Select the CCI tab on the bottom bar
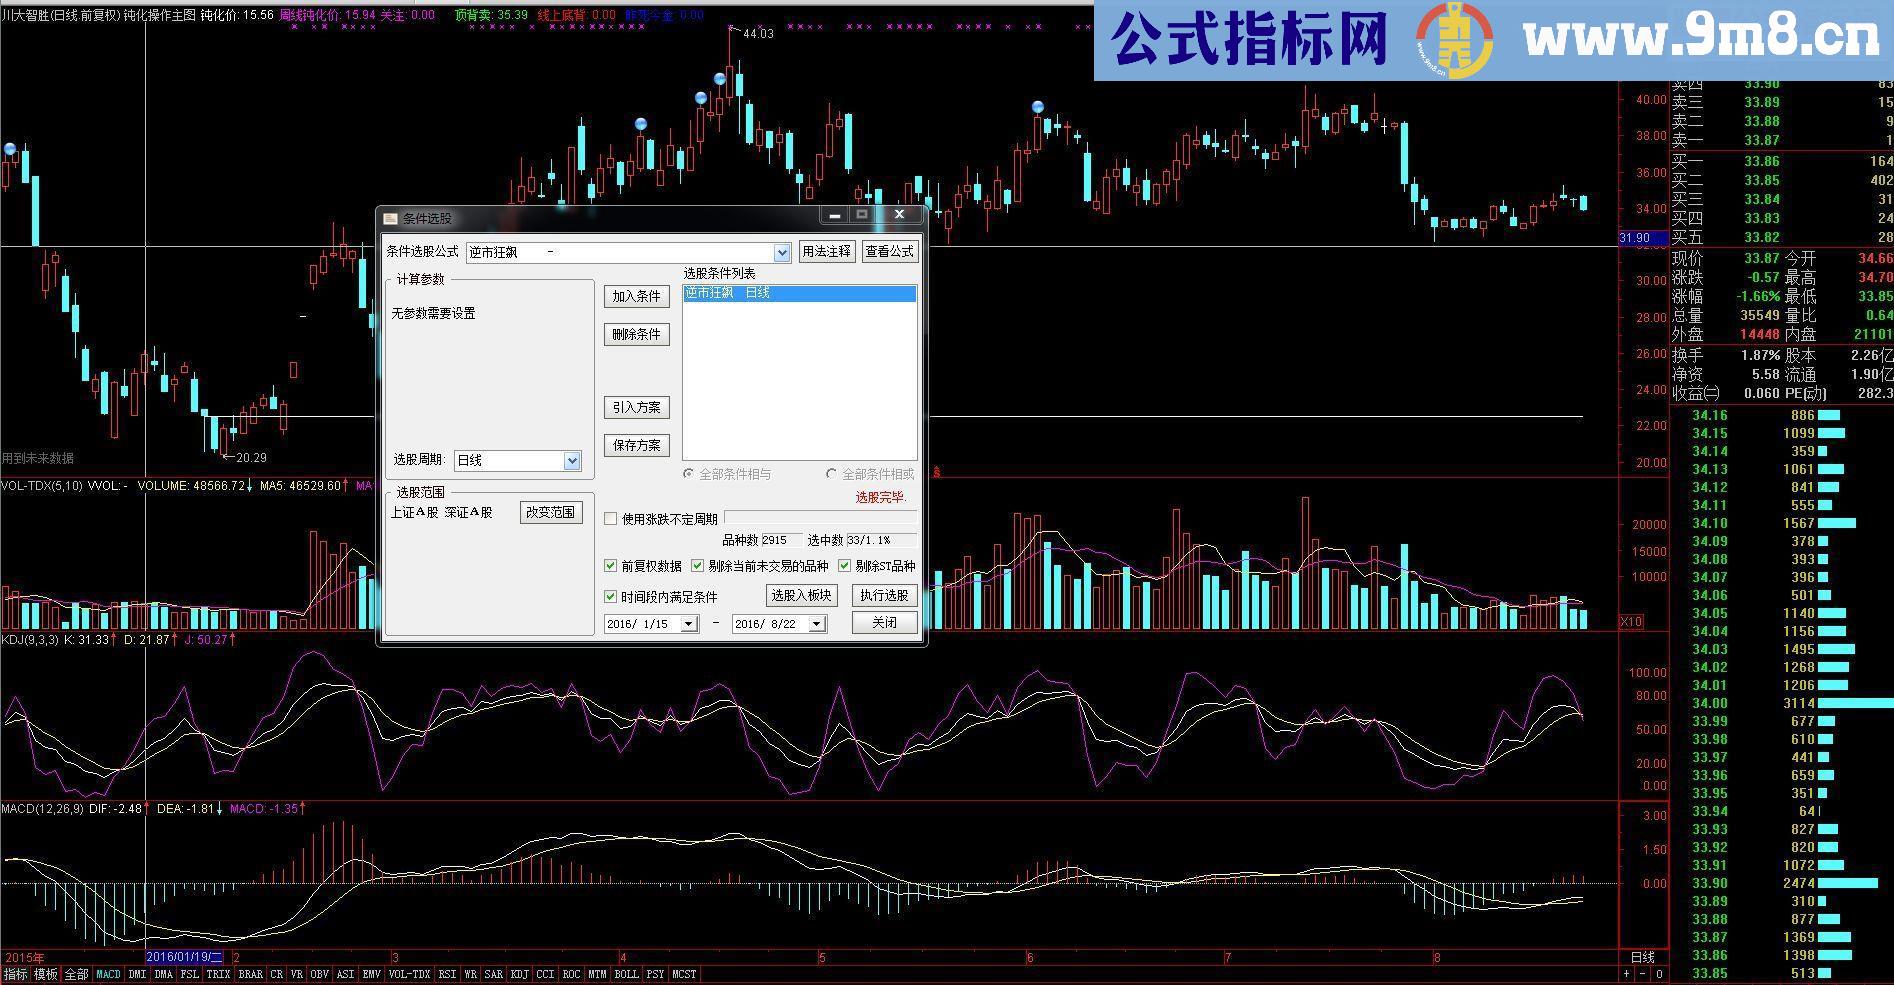The height and width of the screenshot is (985, 1894). [543, 973]
